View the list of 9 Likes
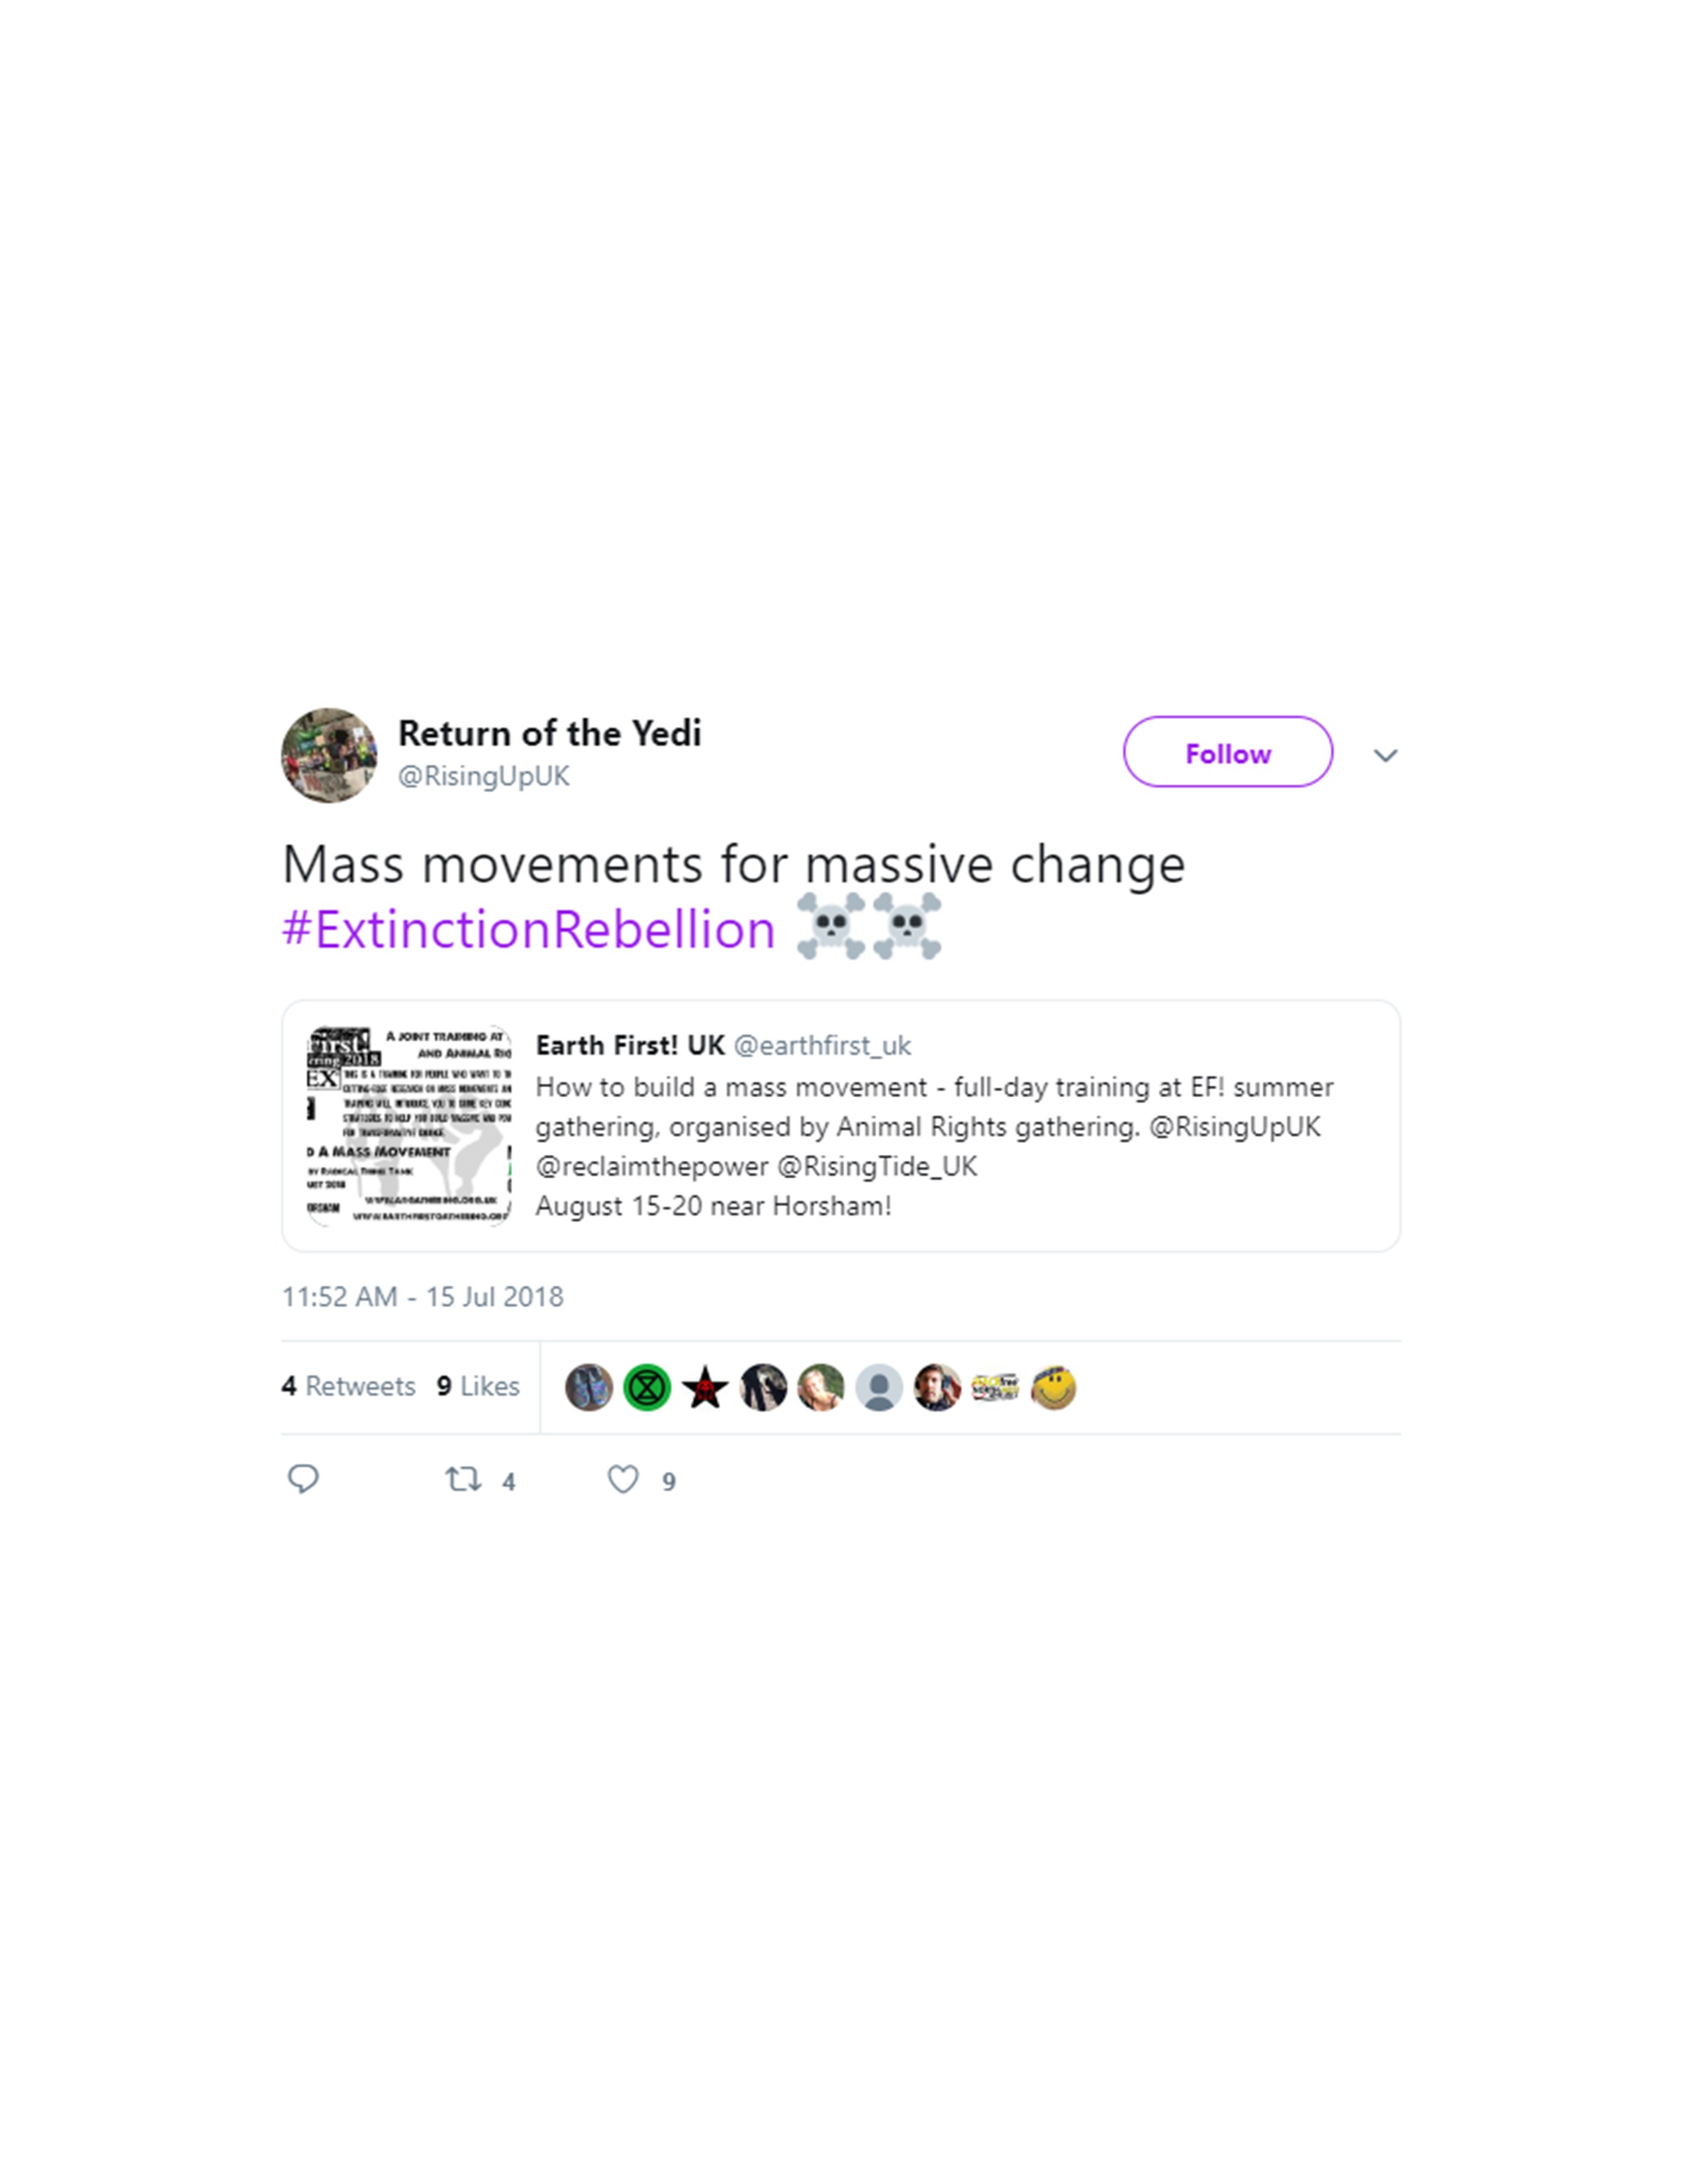 pyautogui.click(x=478, y=1386)
